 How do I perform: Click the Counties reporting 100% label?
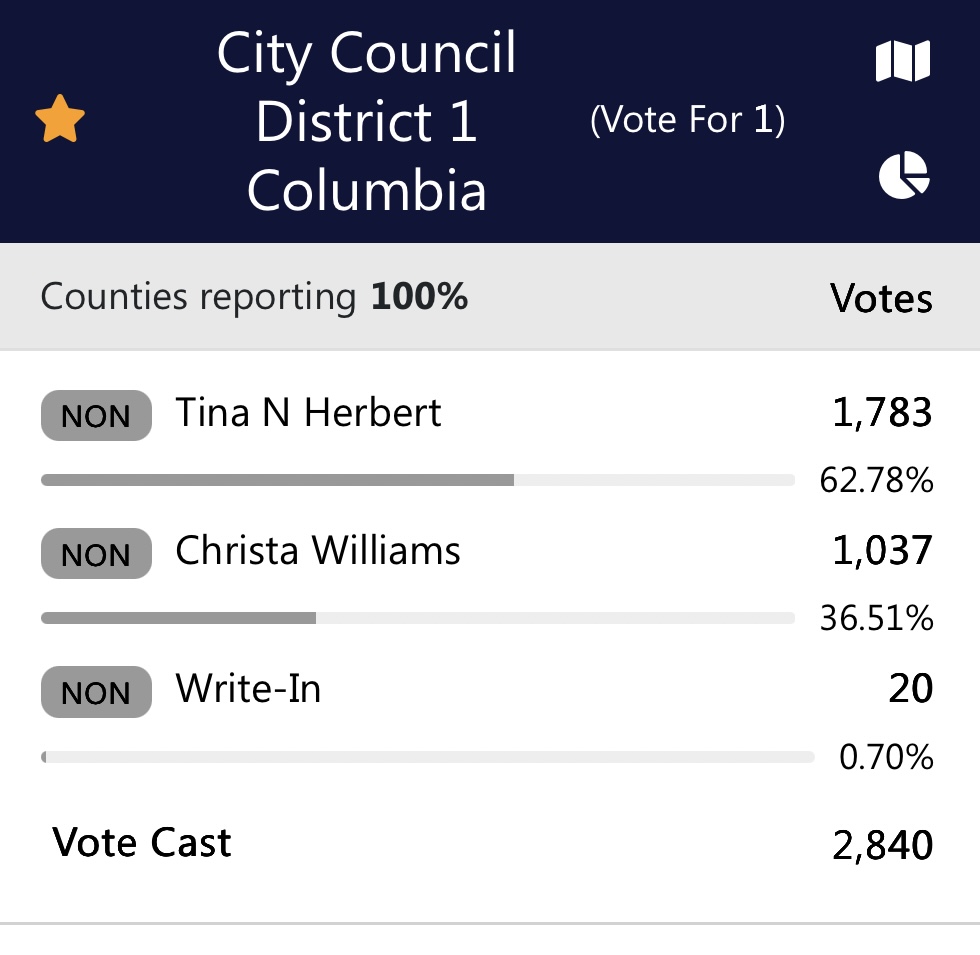point(253,297)
